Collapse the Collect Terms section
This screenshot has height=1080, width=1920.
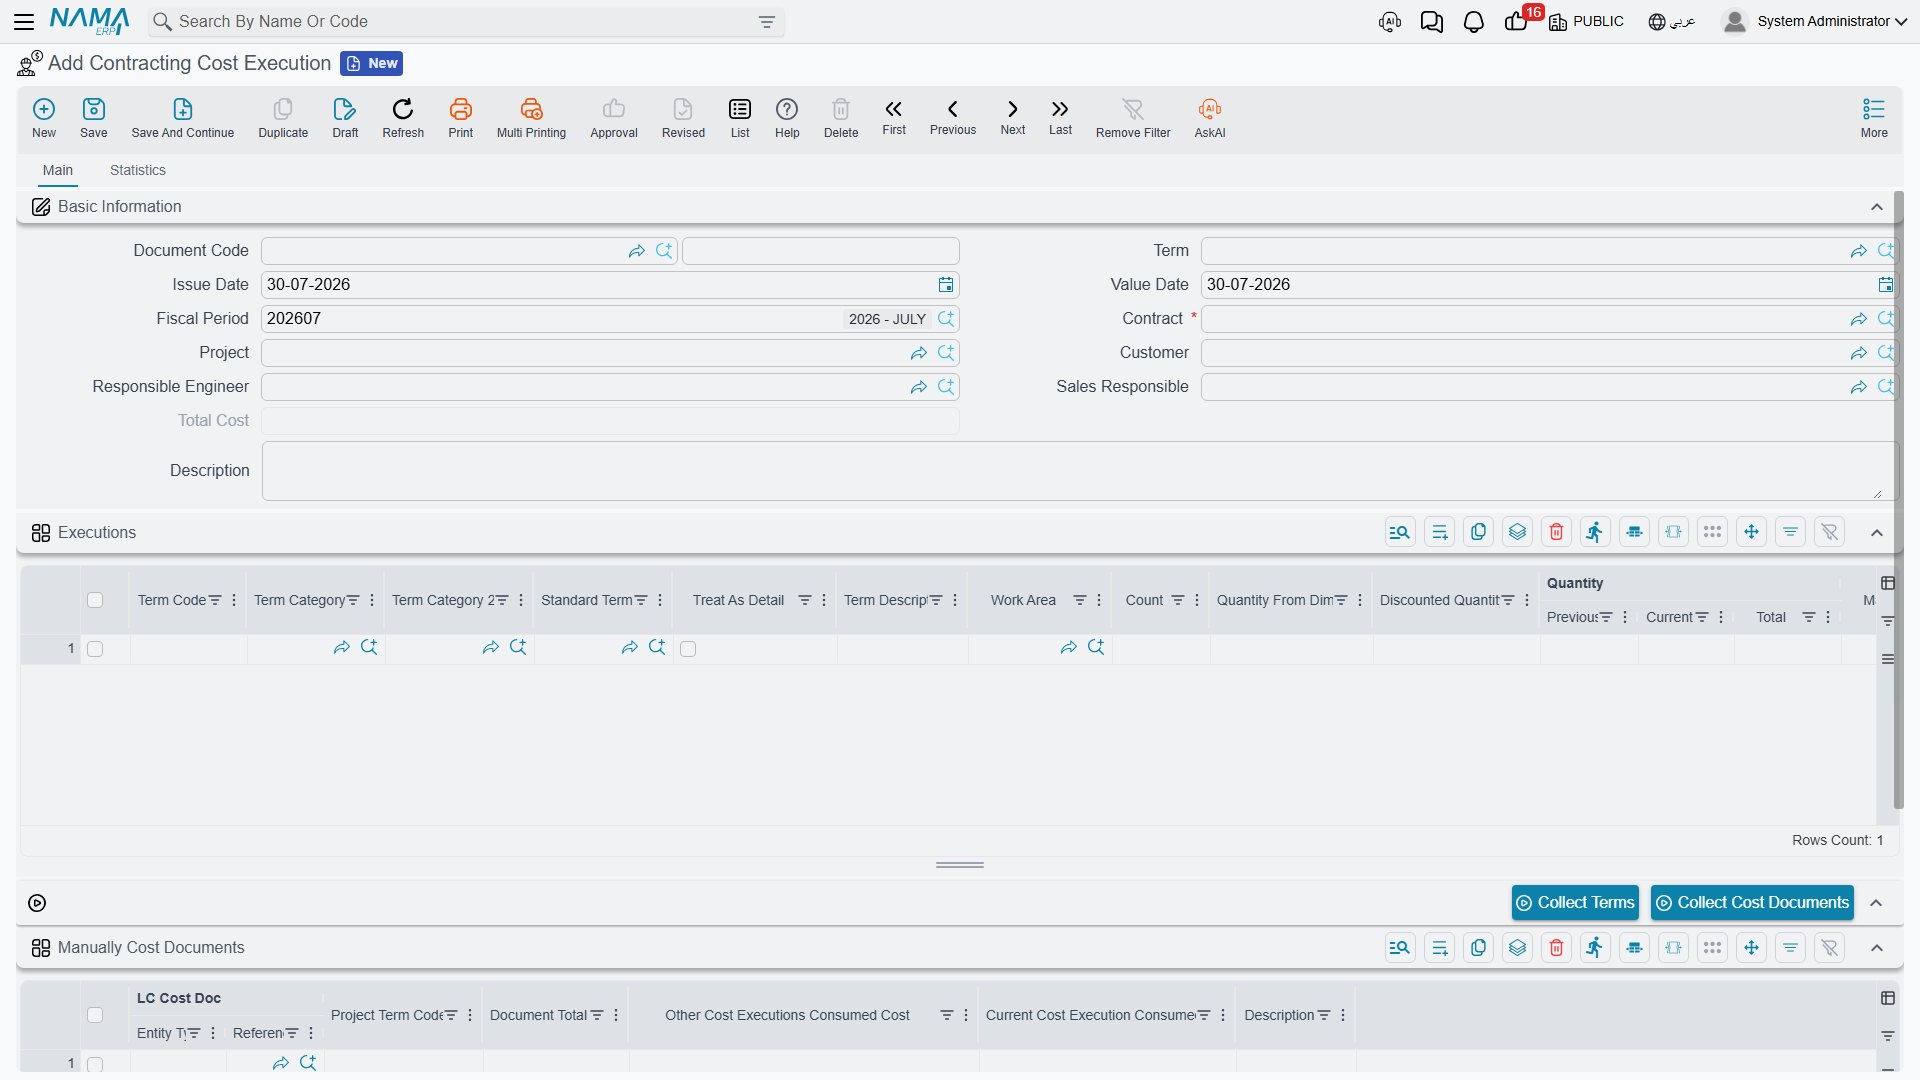pos(1876,903)
